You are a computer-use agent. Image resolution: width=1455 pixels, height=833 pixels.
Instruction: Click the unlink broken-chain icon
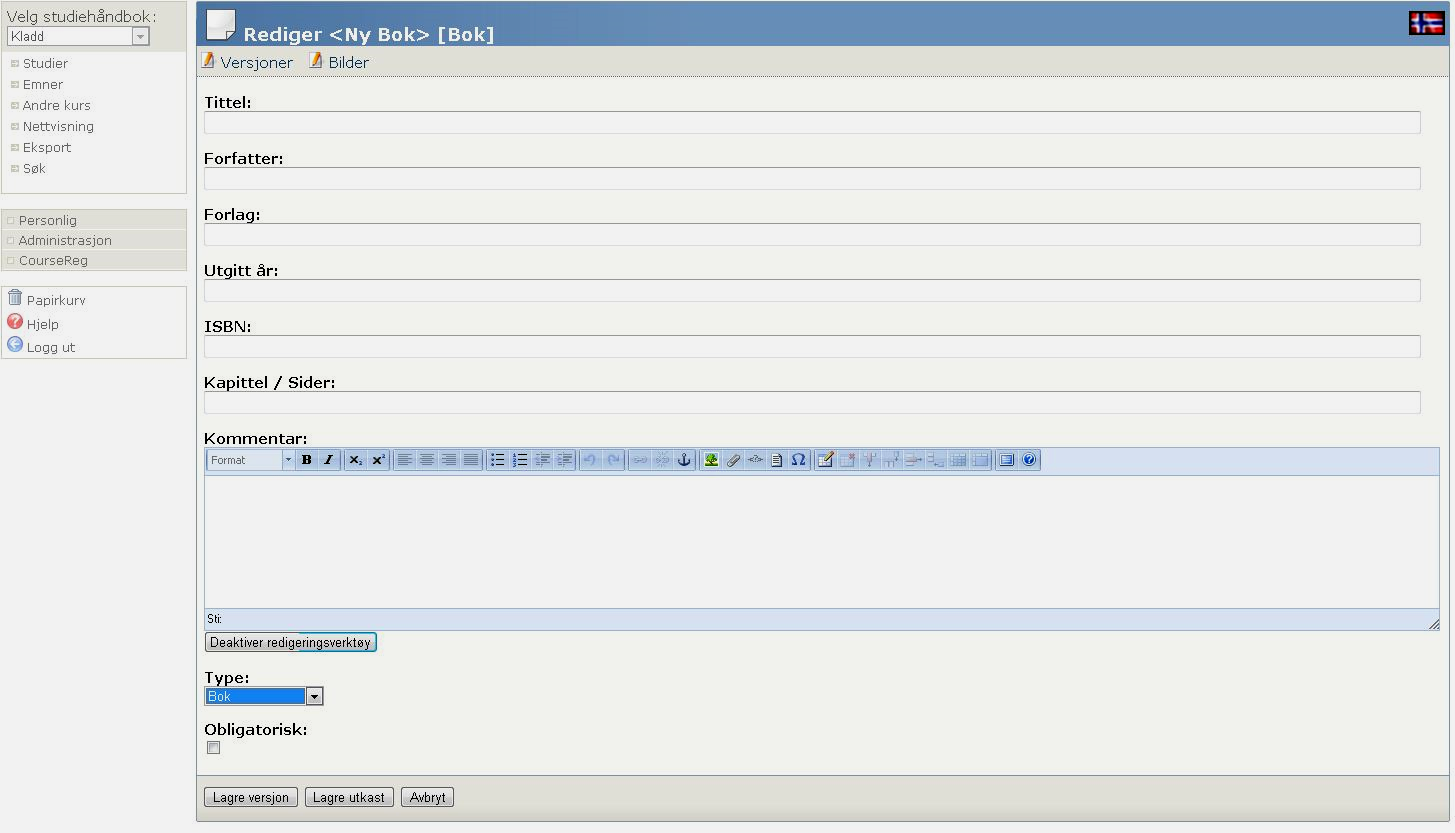[x=662, y=460]
